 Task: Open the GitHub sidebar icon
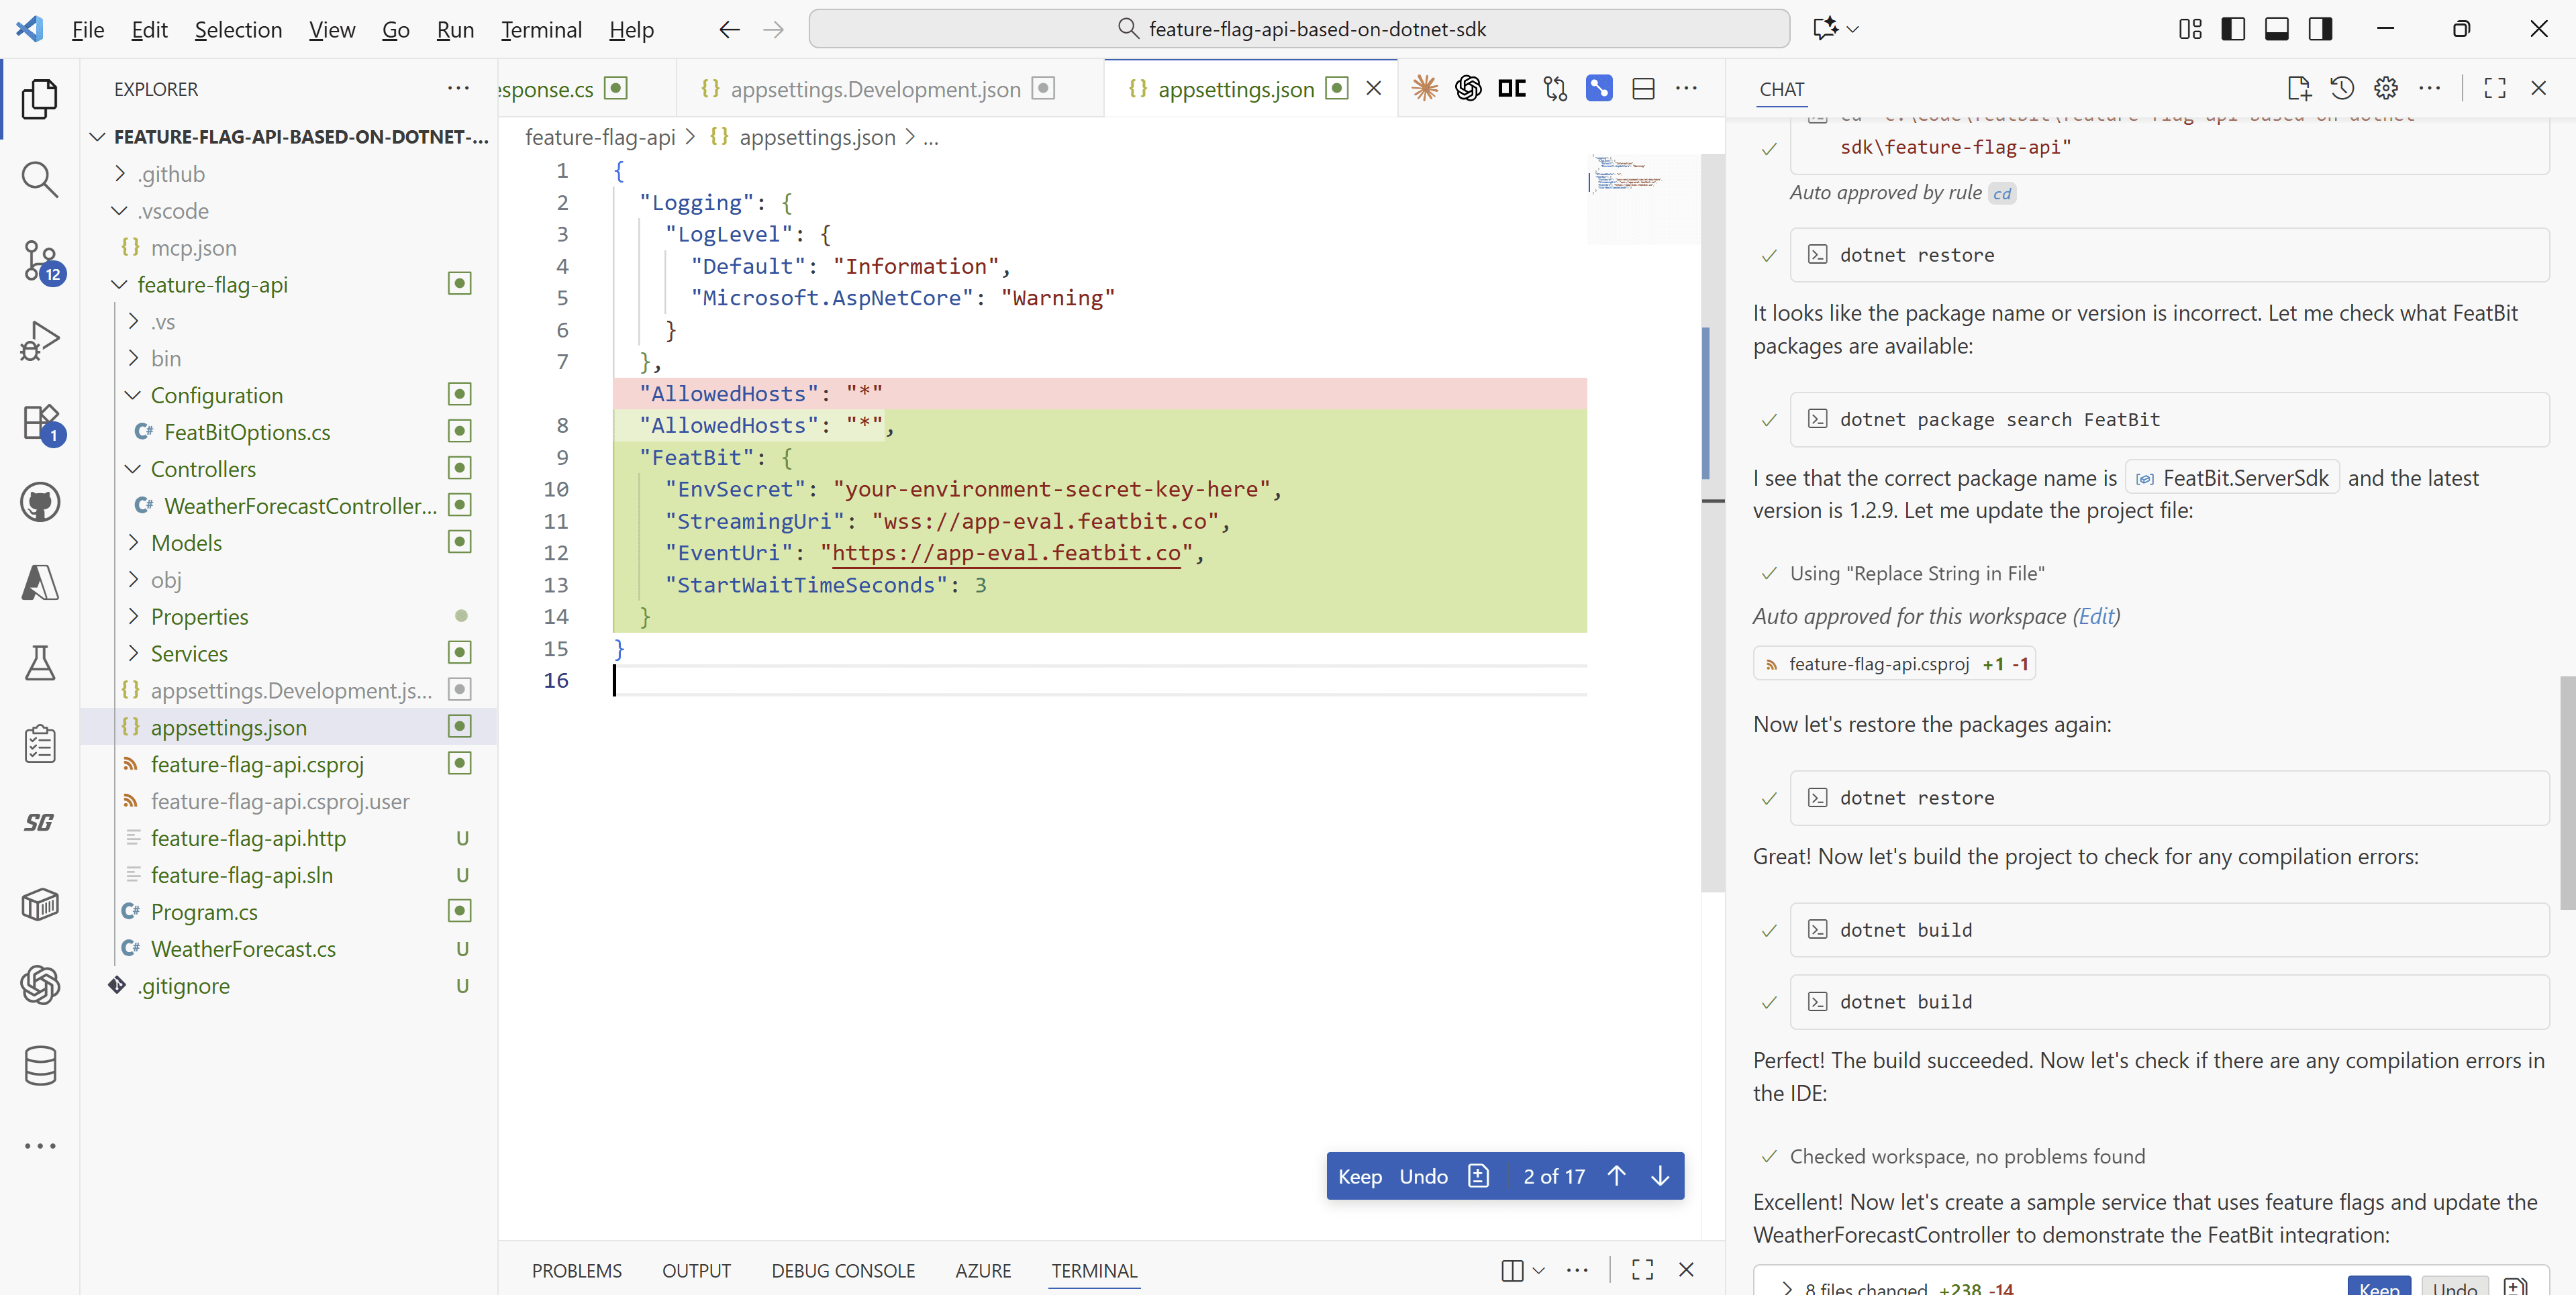[40, 502]
